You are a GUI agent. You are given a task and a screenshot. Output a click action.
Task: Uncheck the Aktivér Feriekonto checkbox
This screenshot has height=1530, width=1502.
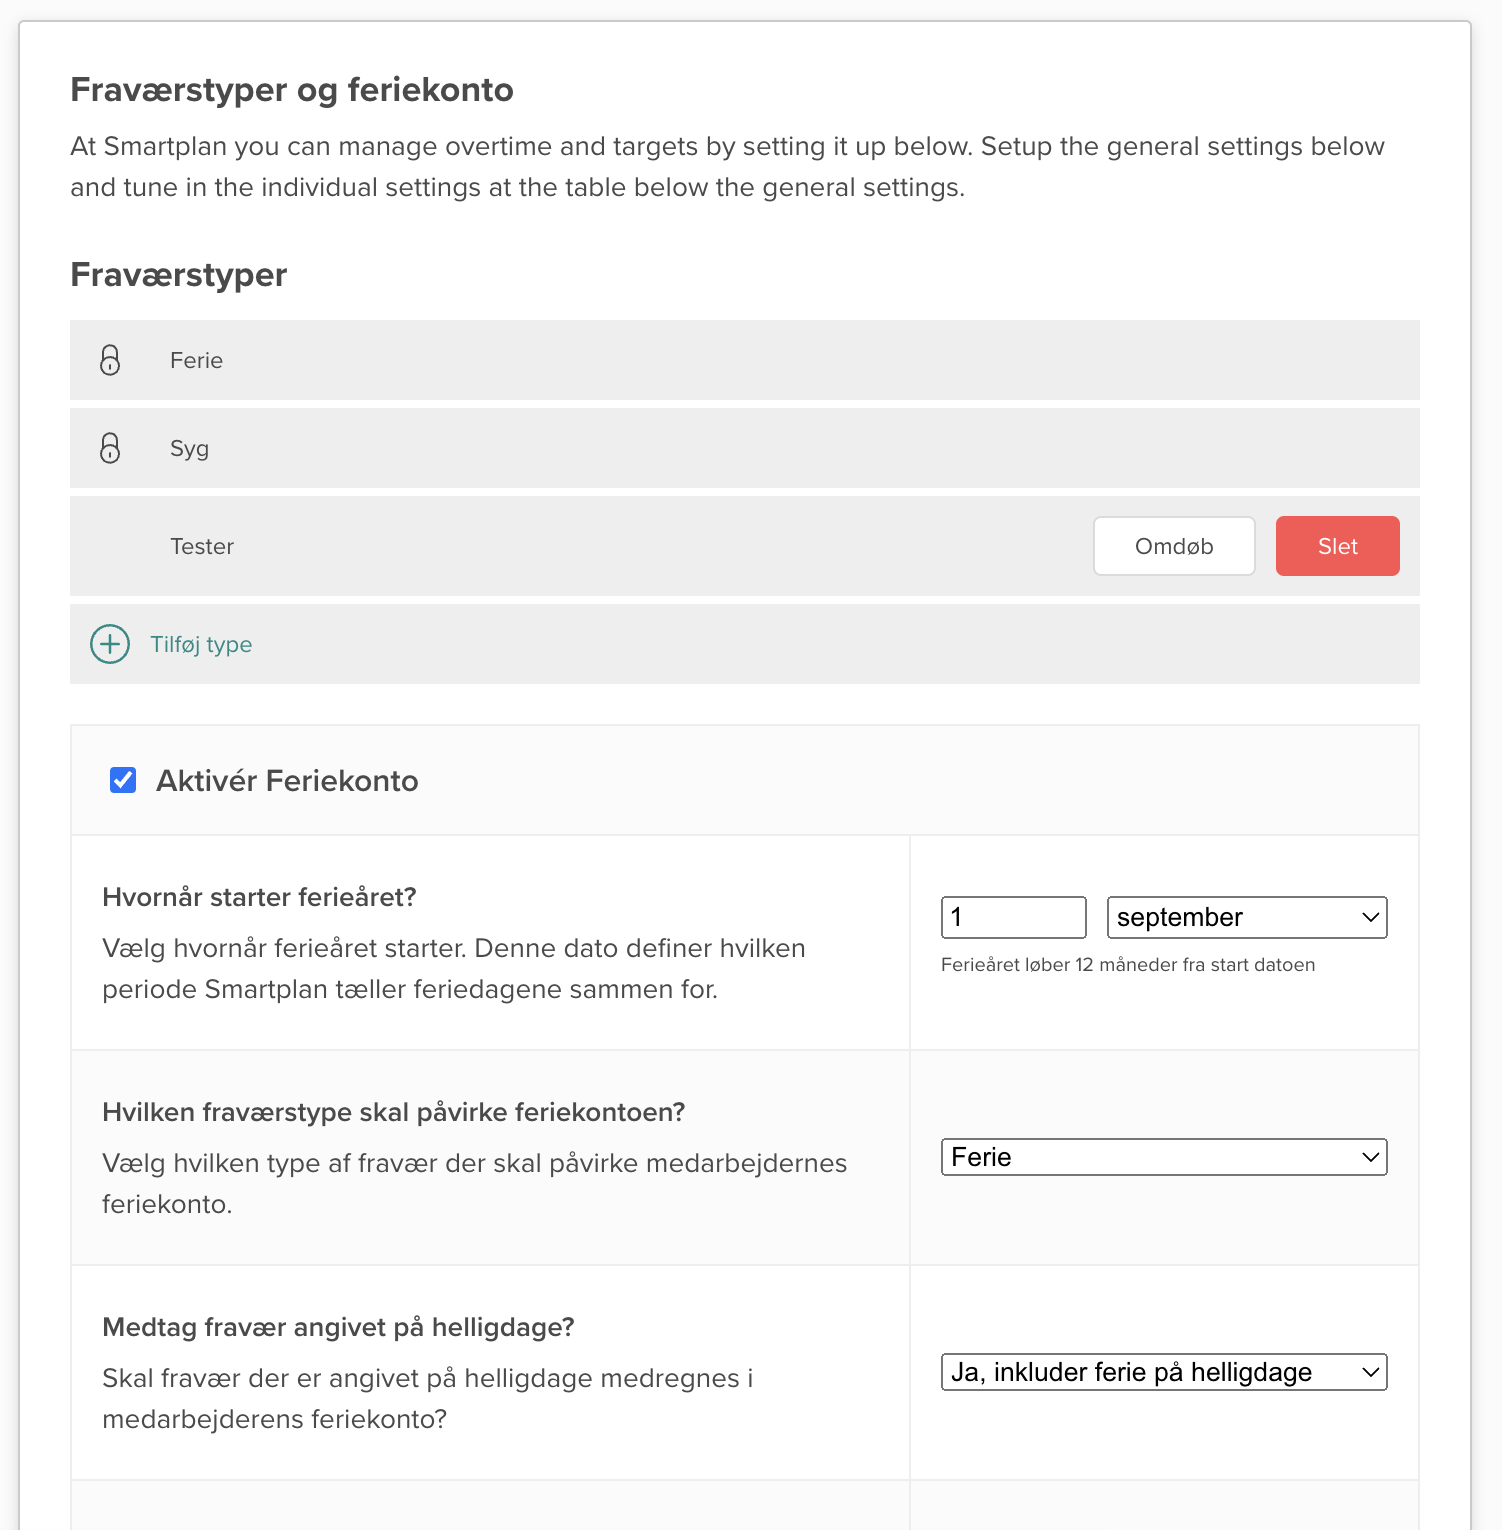pos(123,780)
